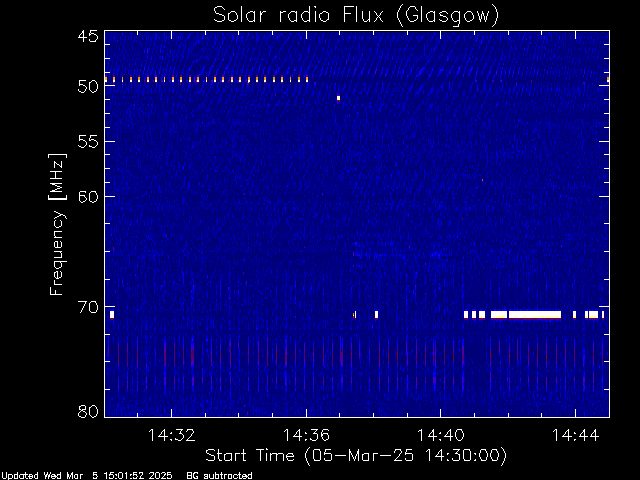Click the isolated white spot near 51 MHz
640x480 pixels.
pos(338,98)
